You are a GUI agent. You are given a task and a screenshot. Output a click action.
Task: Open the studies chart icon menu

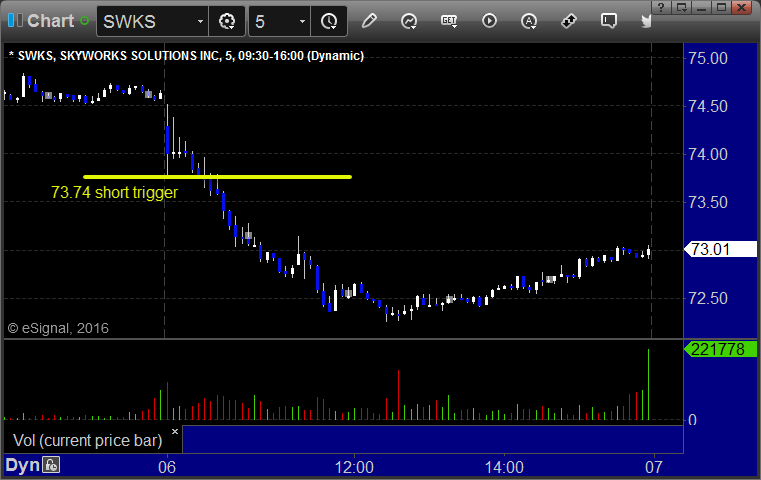tap(409, 21)
